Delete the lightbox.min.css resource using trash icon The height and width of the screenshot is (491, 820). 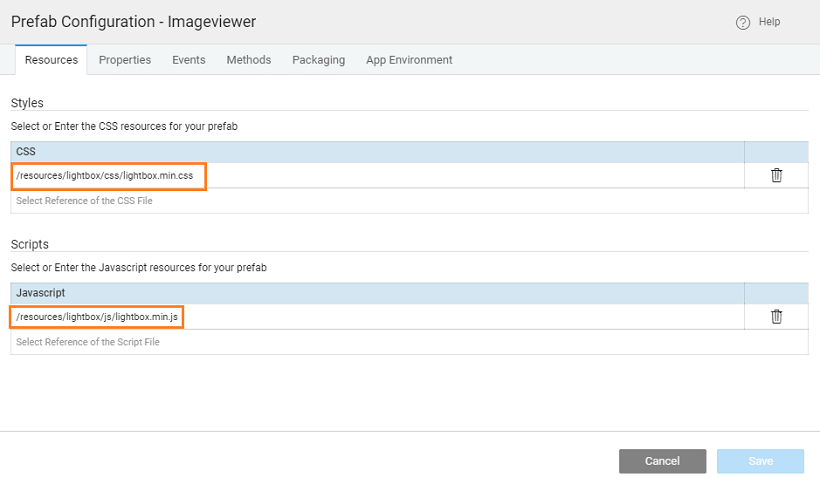tap(776, 175)
